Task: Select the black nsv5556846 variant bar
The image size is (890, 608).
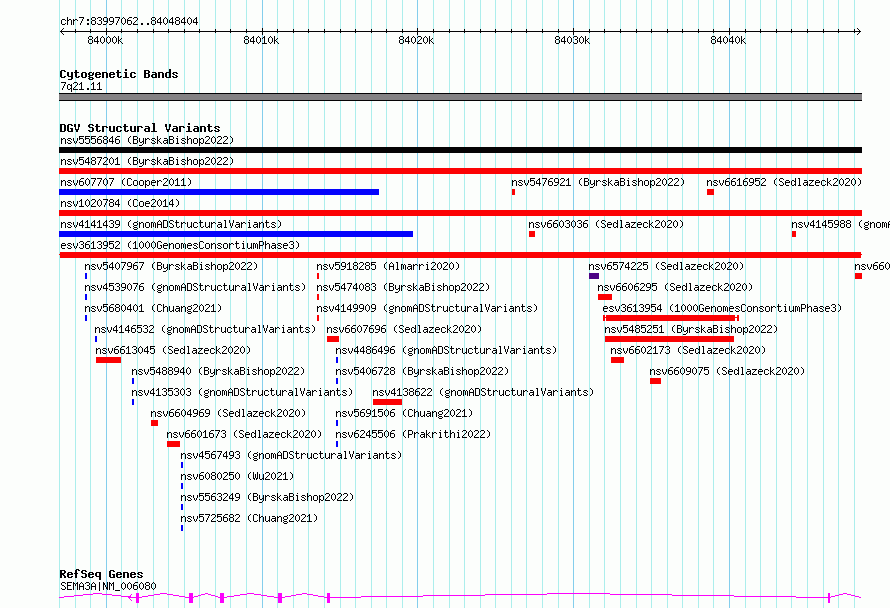Action: pos(460,150)
